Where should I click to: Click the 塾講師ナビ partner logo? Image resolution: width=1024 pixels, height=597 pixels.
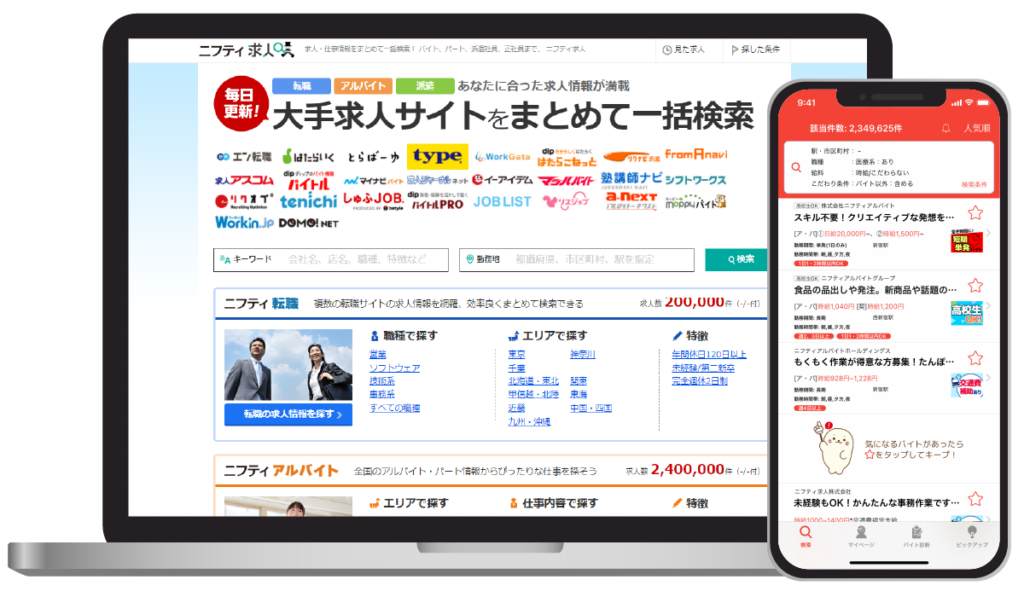coord(632,180)
